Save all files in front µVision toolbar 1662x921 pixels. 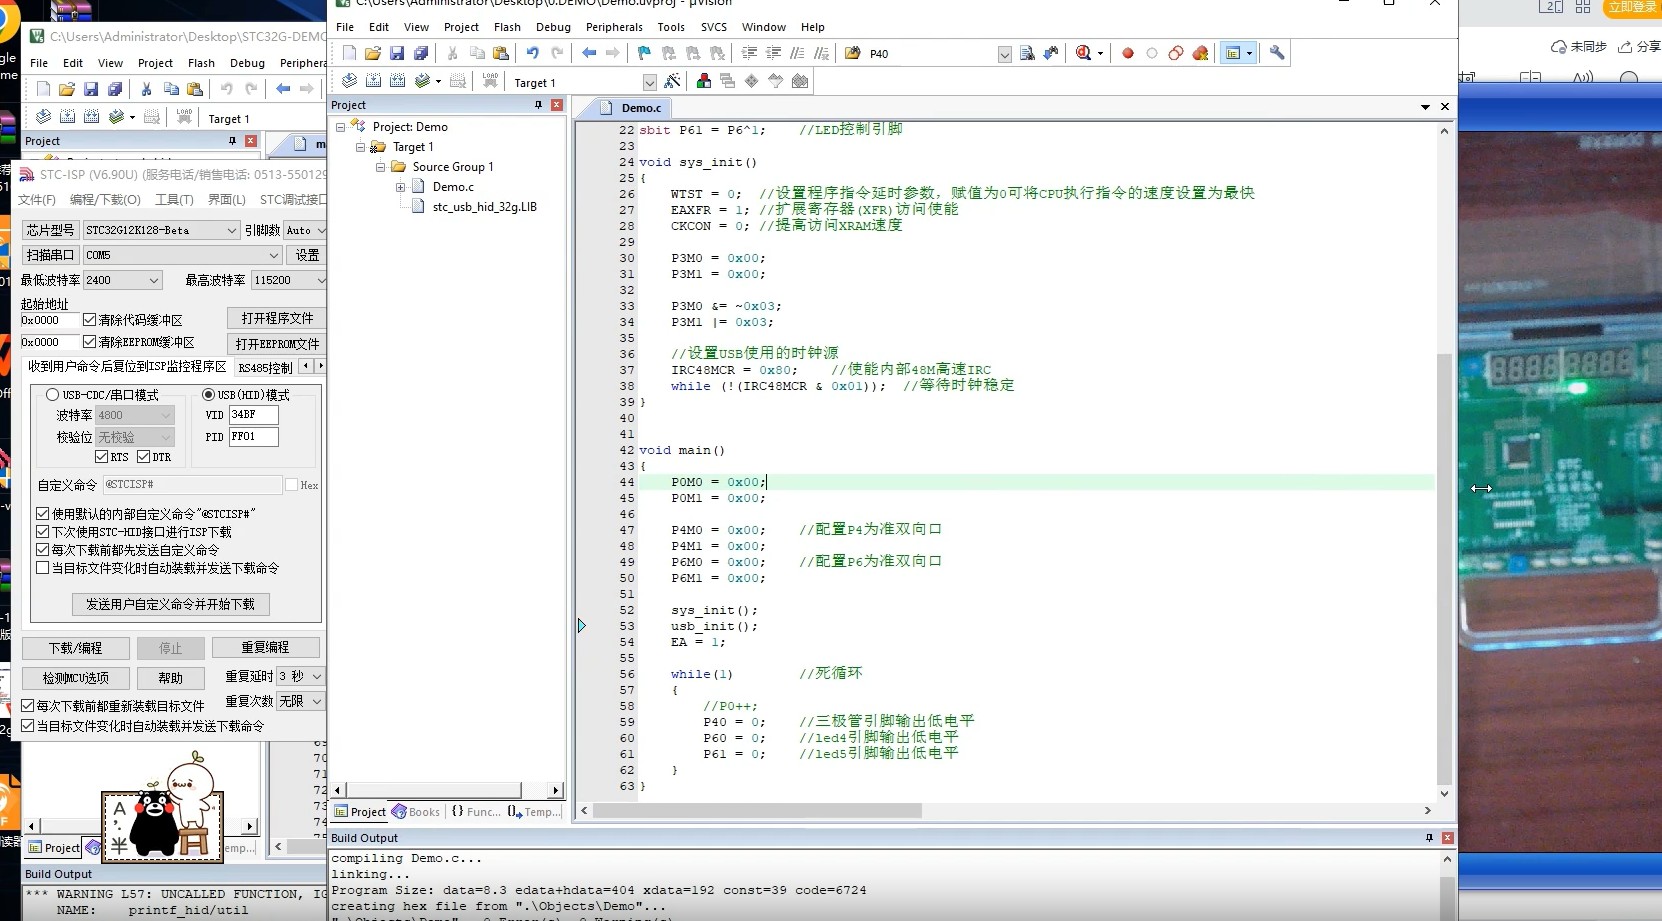[421, 53]
